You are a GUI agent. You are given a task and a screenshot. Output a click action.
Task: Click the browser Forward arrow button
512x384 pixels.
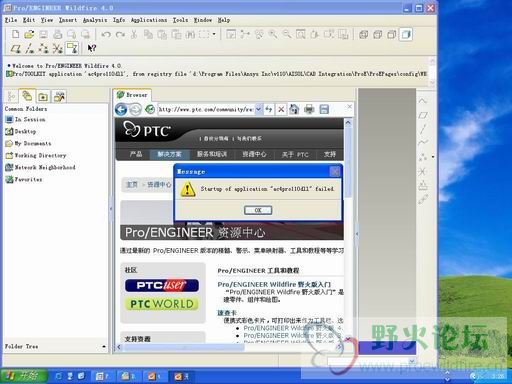coord(135,109)
